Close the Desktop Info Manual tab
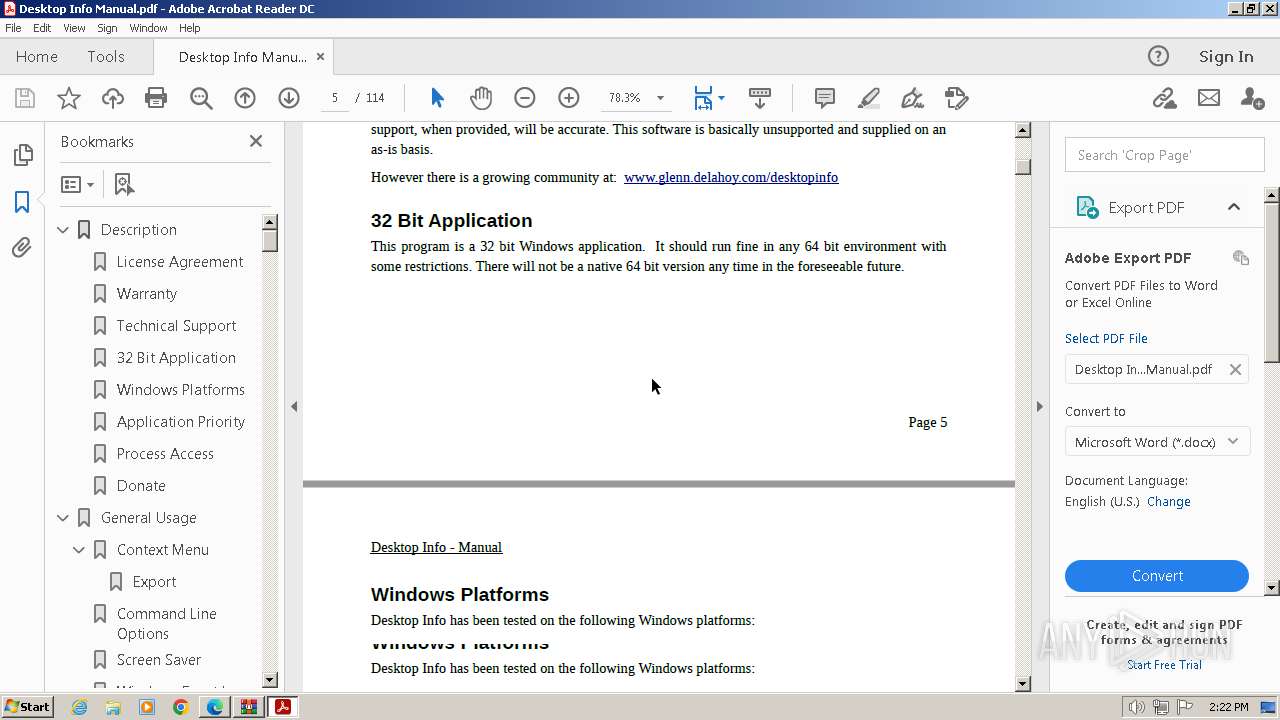 [x=320, y=57]
